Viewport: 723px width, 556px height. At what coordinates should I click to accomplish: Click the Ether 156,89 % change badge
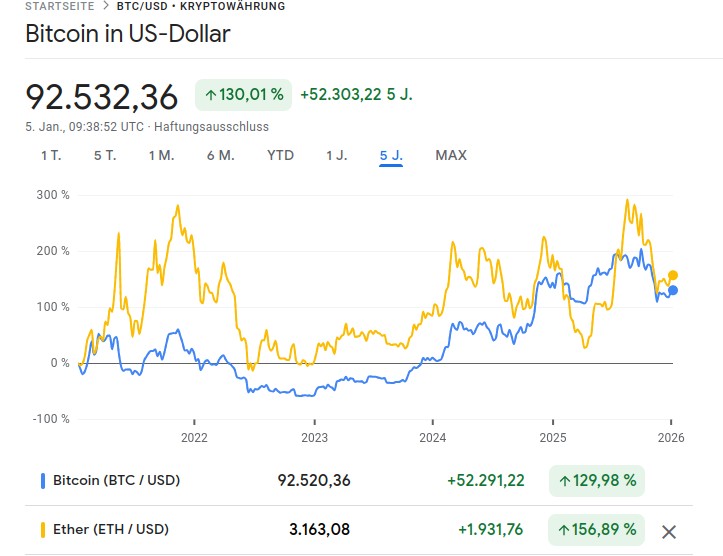coord(596,530)
